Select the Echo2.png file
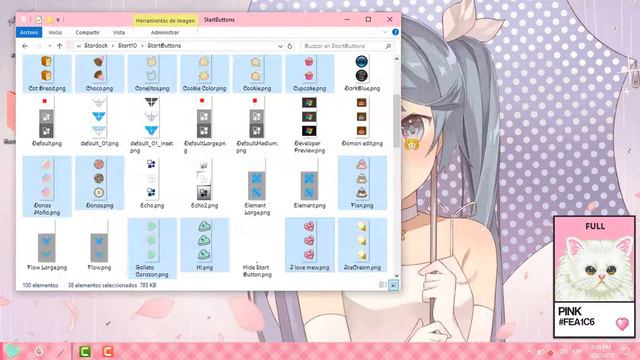The width and height of the screenshot is (640, 360). [204, 183]
